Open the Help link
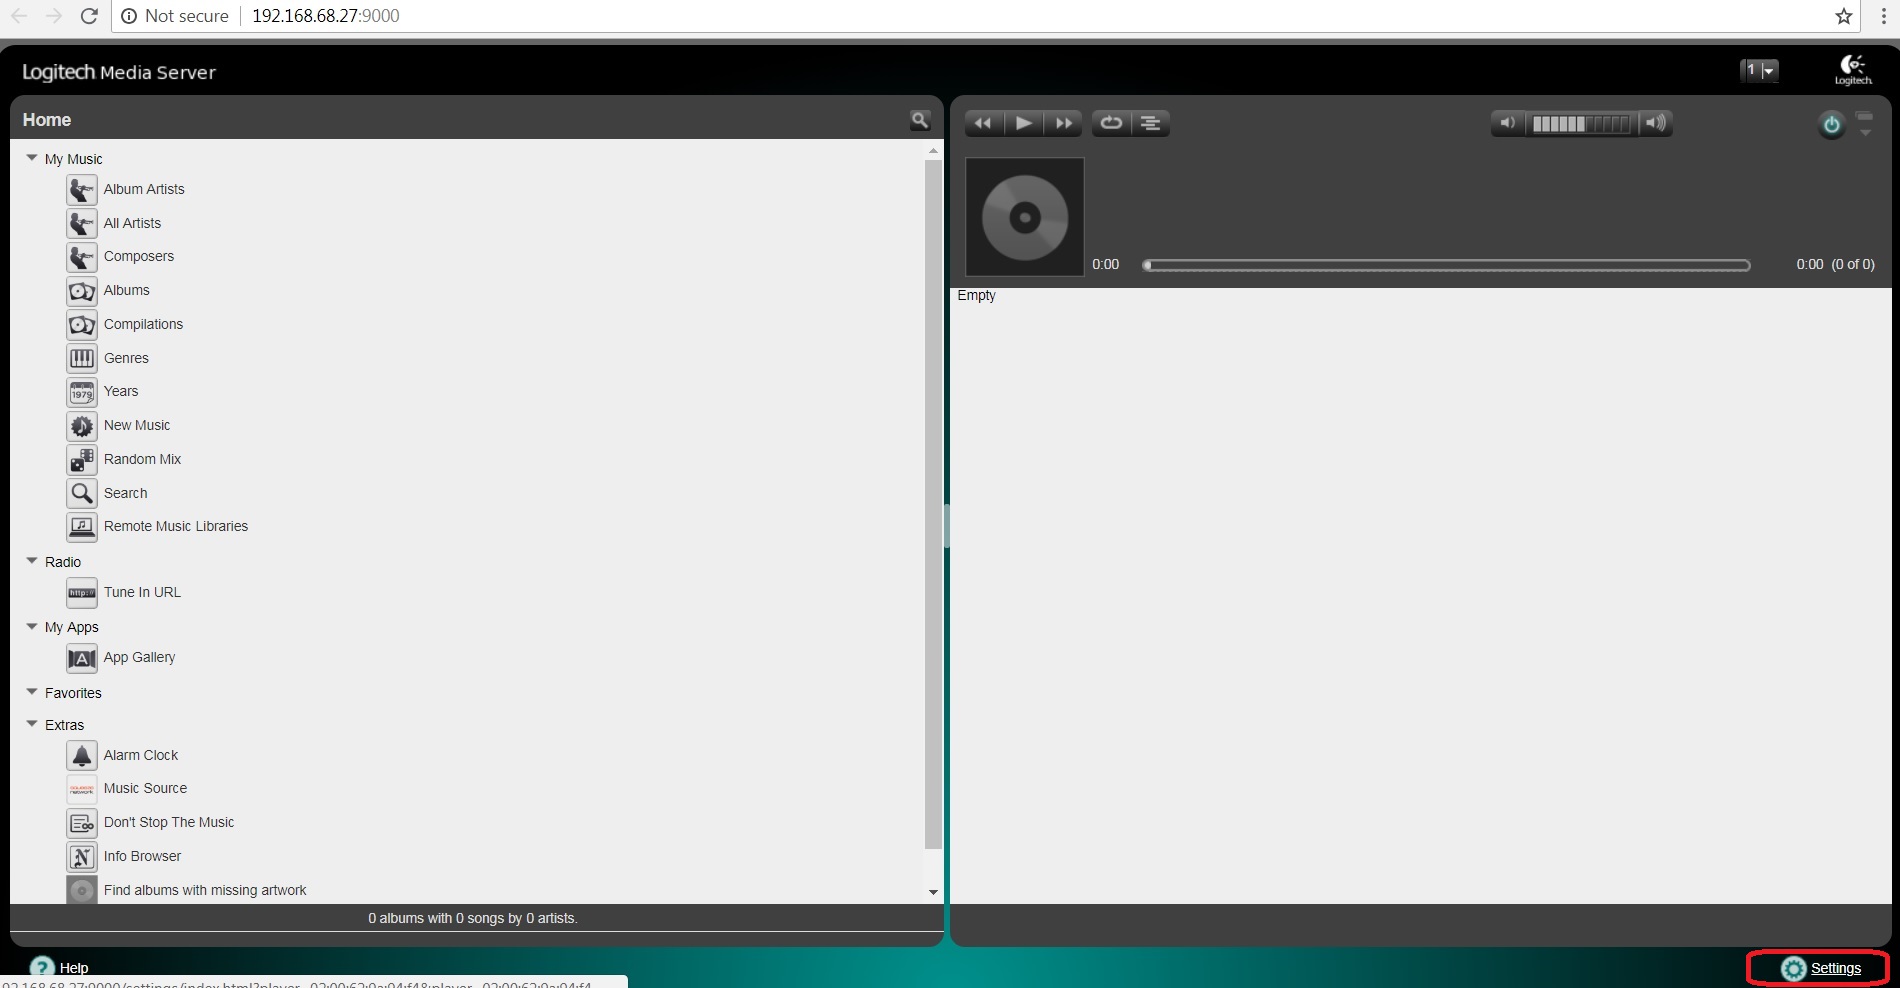The image size is (1900, 988). 74,968
